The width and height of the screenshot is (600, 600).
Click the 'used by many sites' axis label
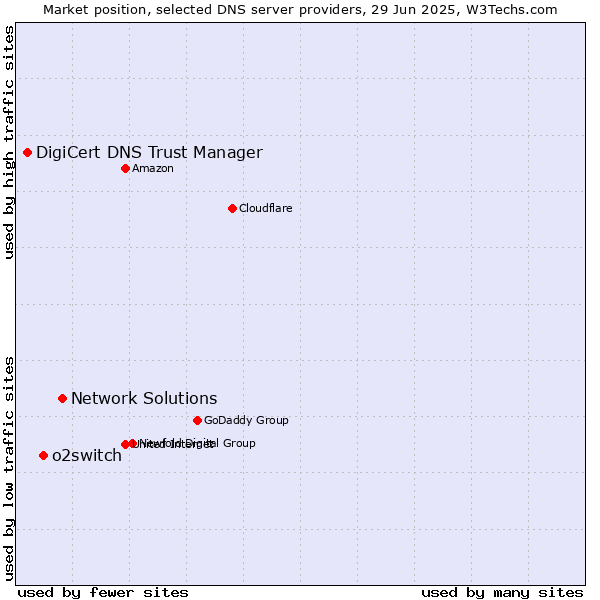pyautogui.click(x=502, y=593)
